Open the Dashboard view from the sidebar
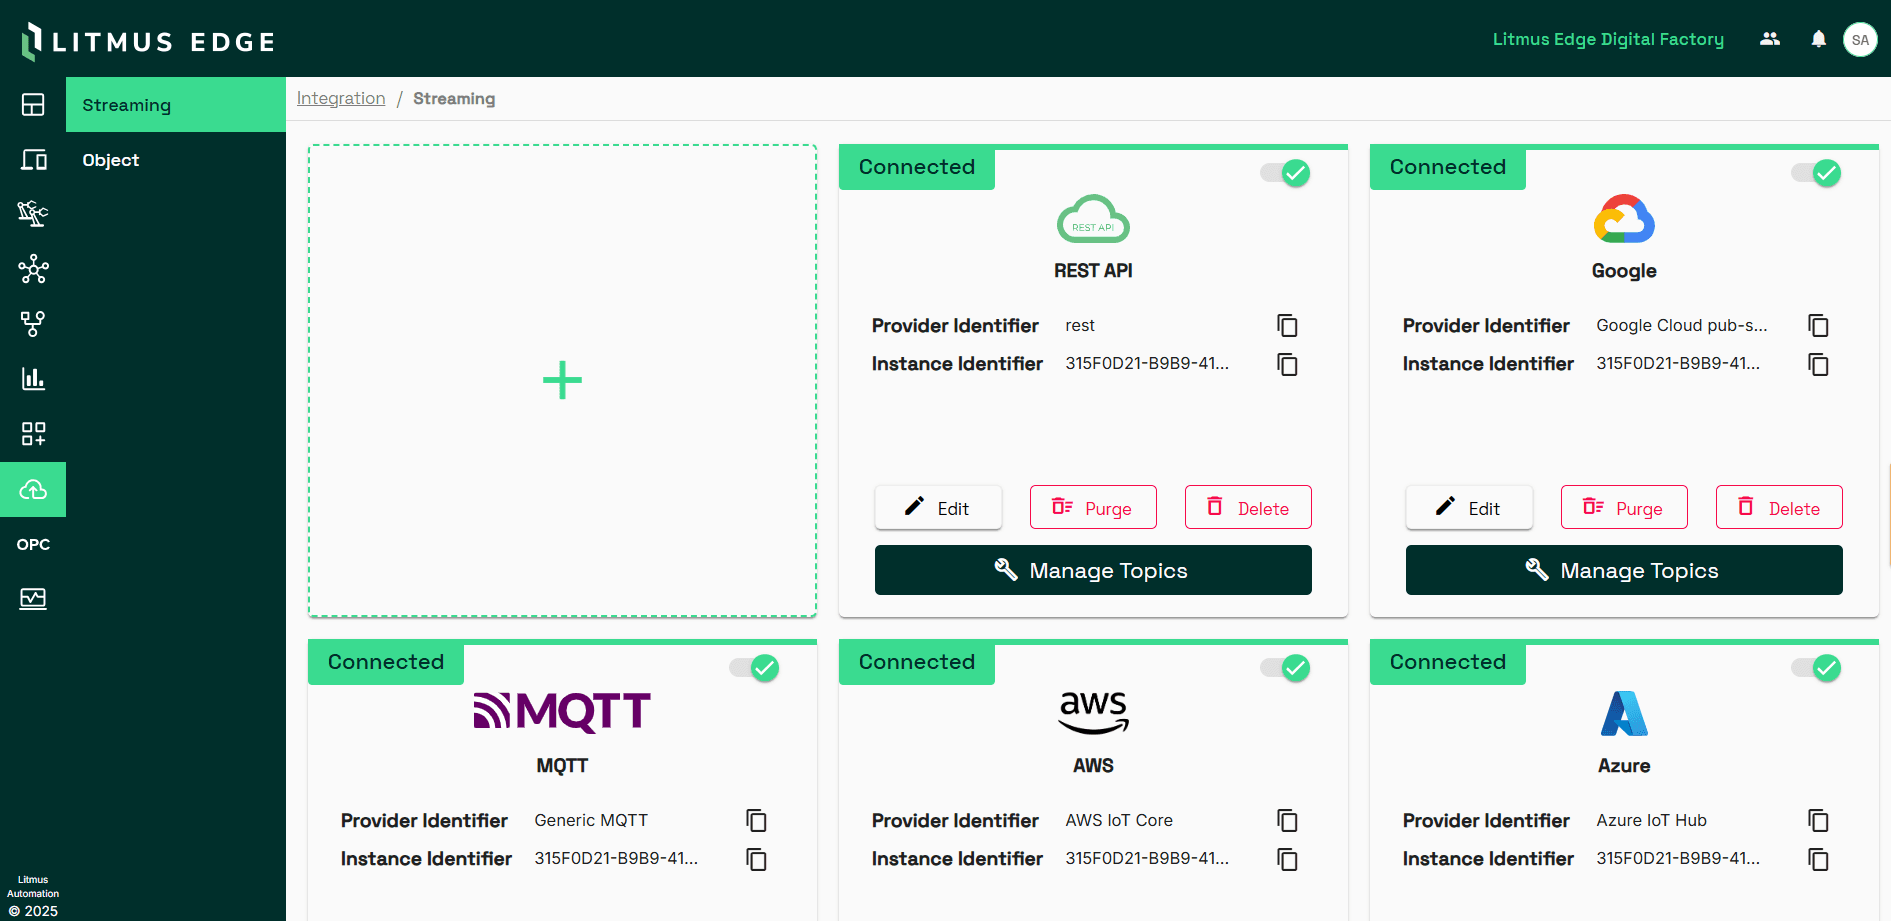 point(34,104)
